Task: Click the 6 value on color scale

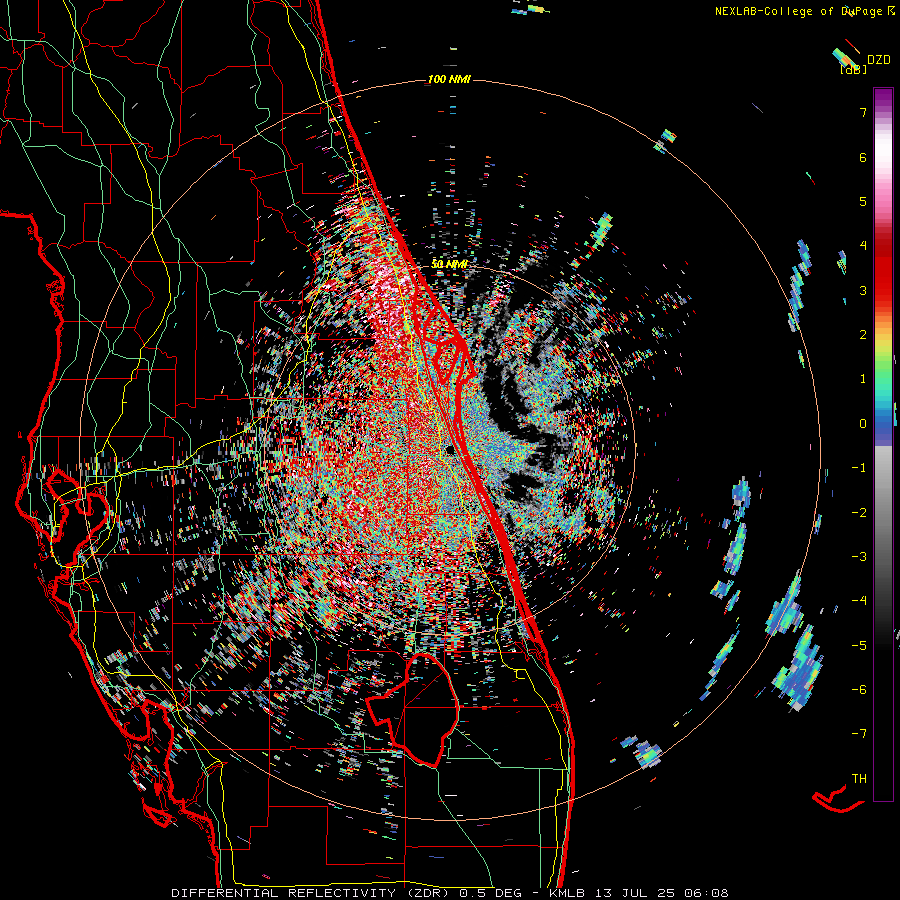Action: coord(863,157)
